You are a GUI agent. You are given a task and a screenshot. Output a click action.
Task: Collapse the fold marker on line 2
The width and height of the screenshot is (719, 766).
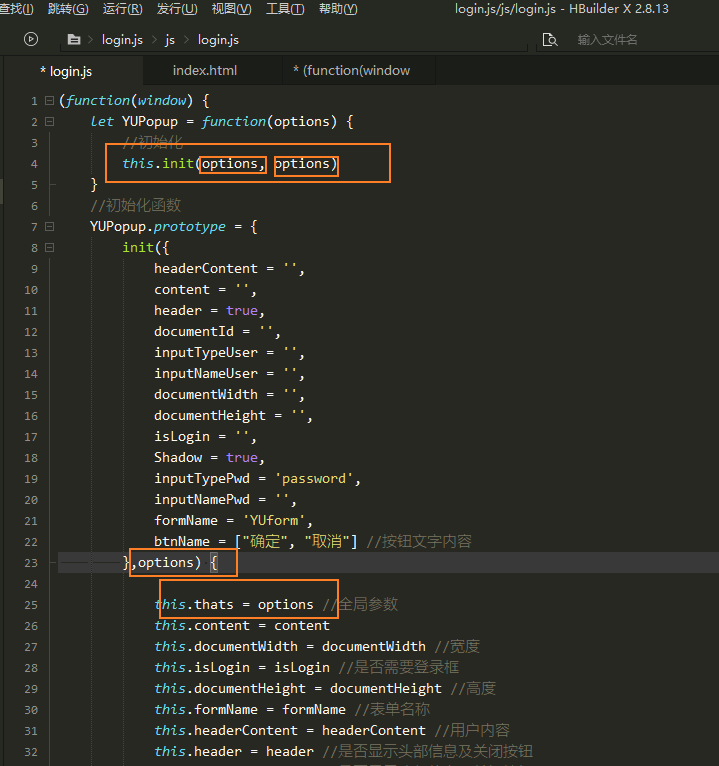[x=49, y=122]
